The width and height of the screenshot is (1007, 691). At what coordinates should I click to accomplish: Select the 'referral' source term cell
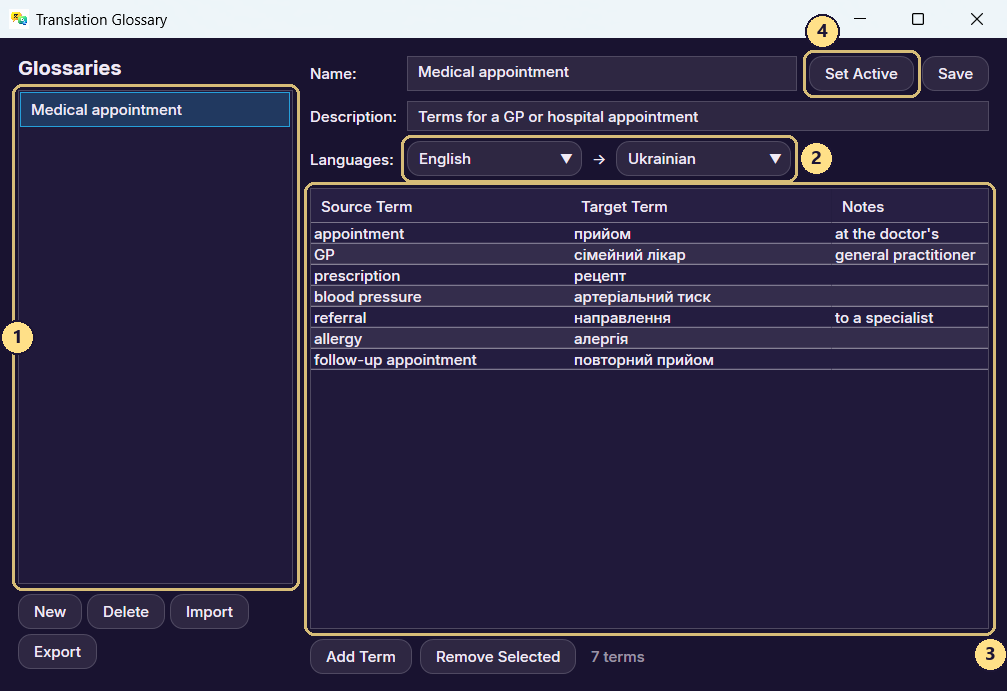tap(441, 318)
